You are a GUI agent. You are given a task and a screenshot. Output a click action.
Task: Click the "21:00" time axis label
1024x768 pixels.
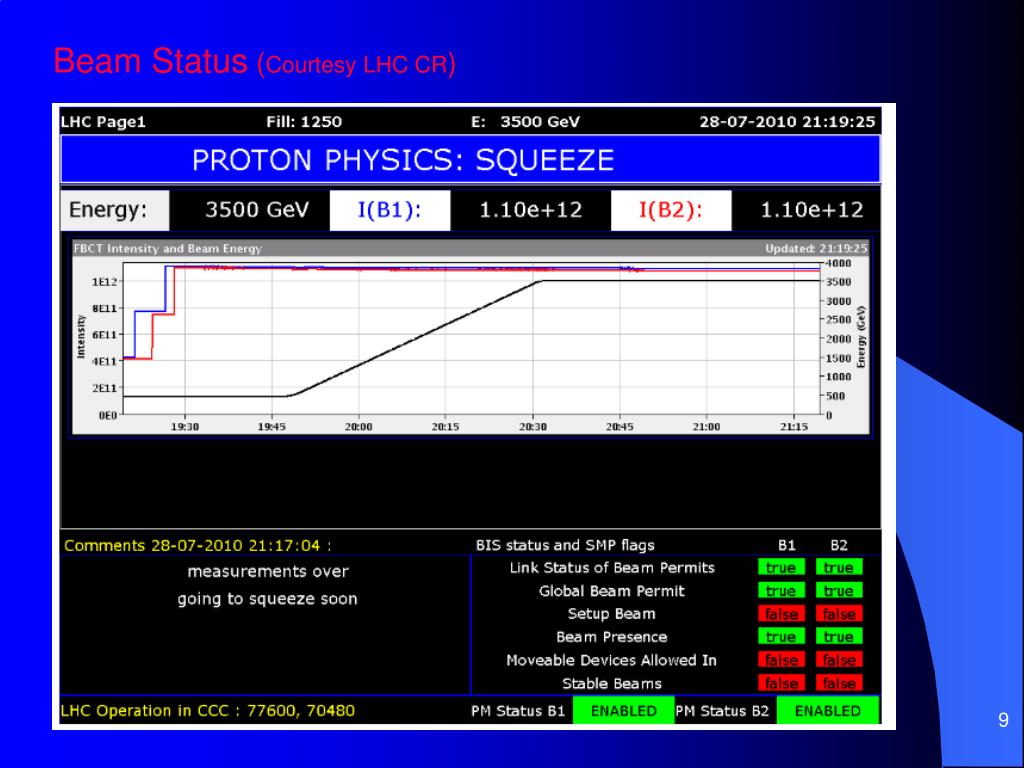tap(707, 427)
